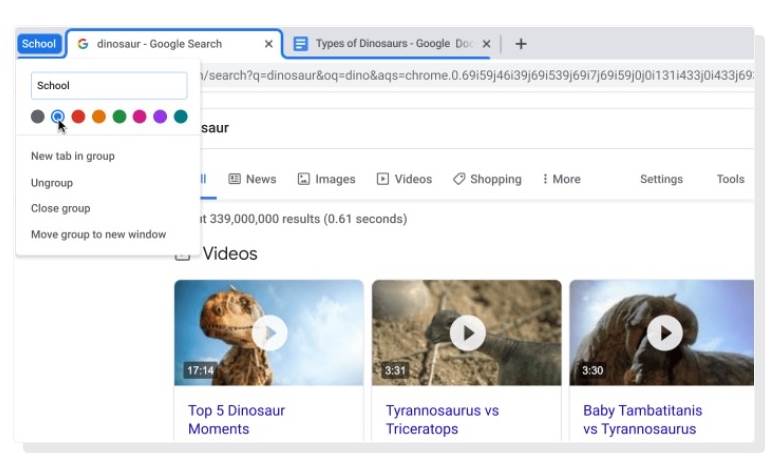Image resolution: width=784 pixels, height=464 pixels.
Task: Open the search Settings menu
Action: click(x=661, y=179)
